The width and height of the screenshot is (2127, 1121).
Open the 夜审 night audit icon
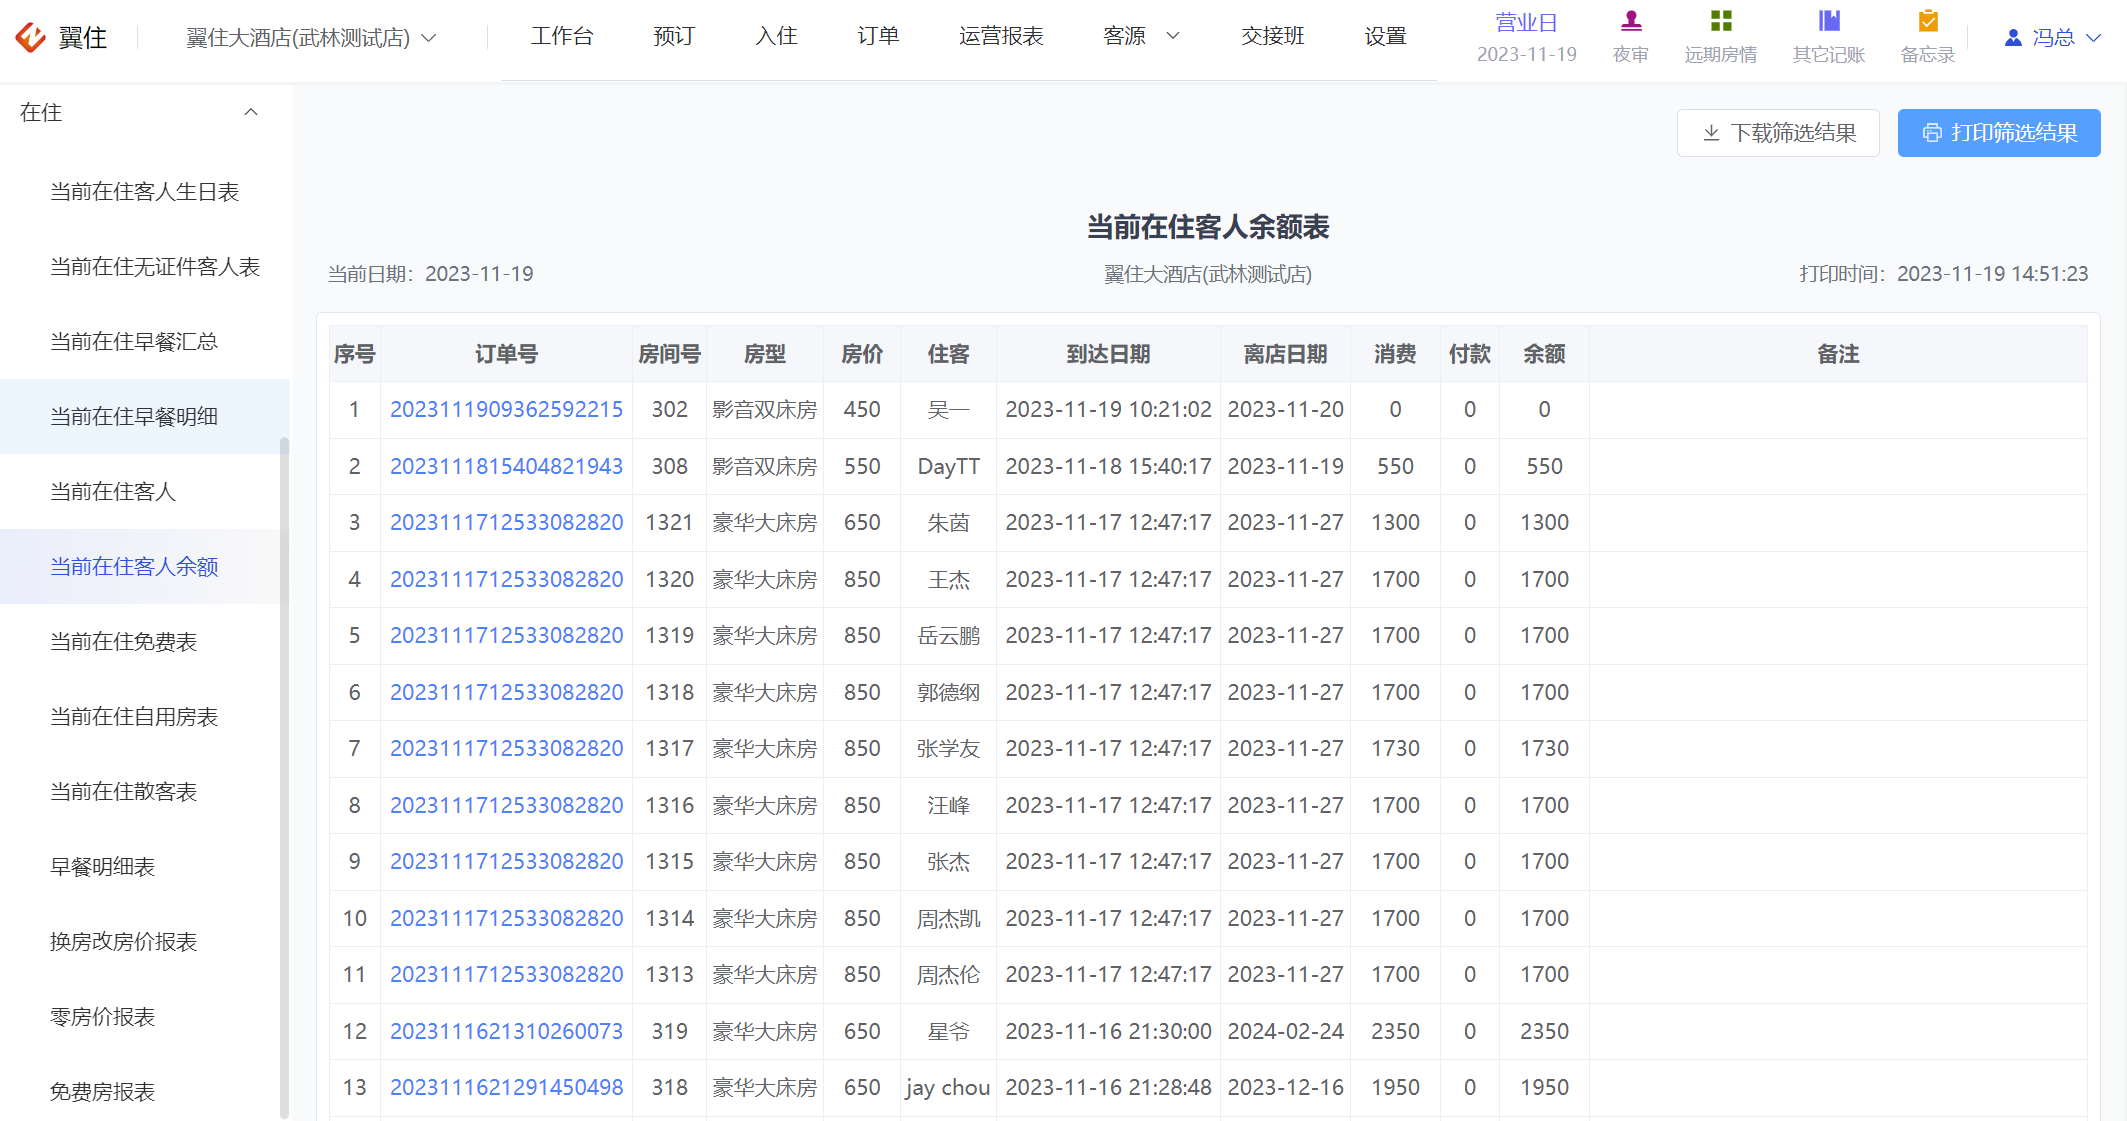[x=1631, y=21]
